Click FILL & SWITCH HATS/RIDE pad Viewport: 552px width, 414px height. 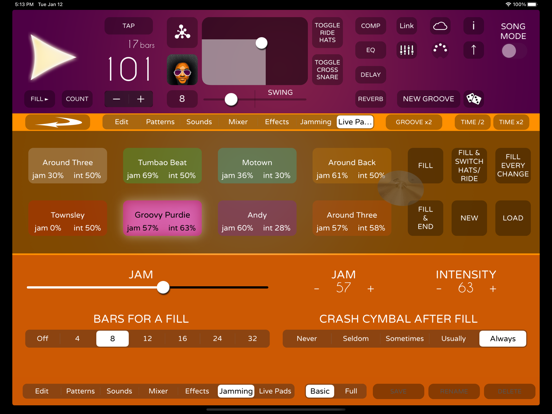[x=469, y=165]
